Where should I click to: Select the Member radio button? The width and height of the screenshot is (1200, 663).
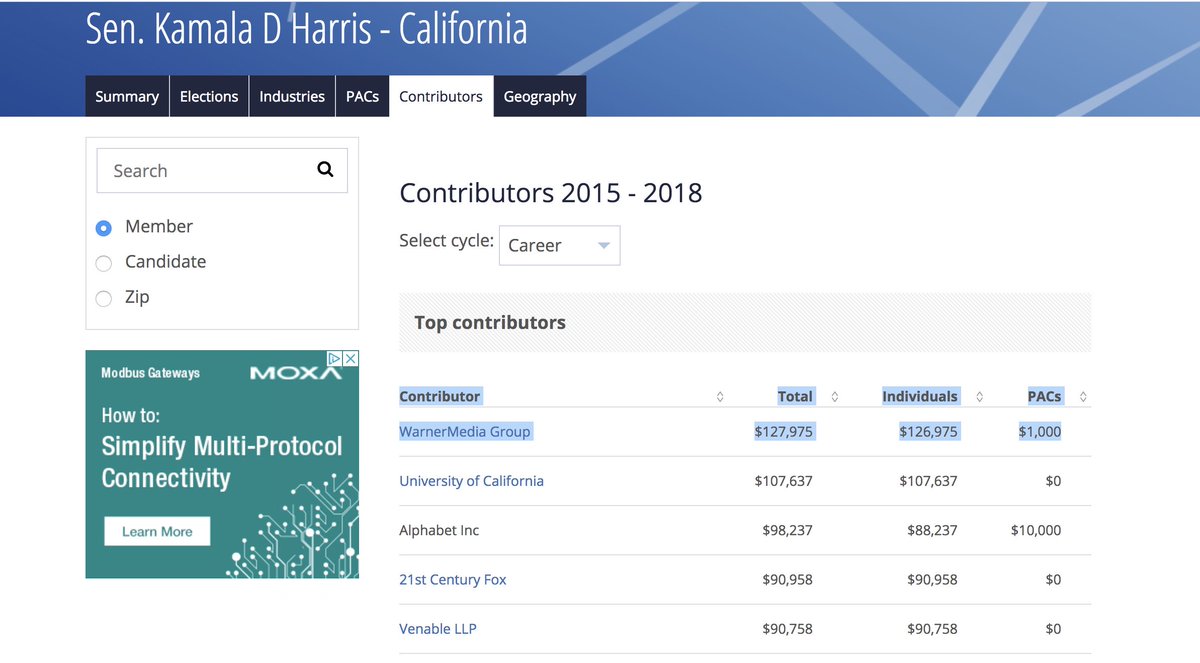(x=103, y=228)
